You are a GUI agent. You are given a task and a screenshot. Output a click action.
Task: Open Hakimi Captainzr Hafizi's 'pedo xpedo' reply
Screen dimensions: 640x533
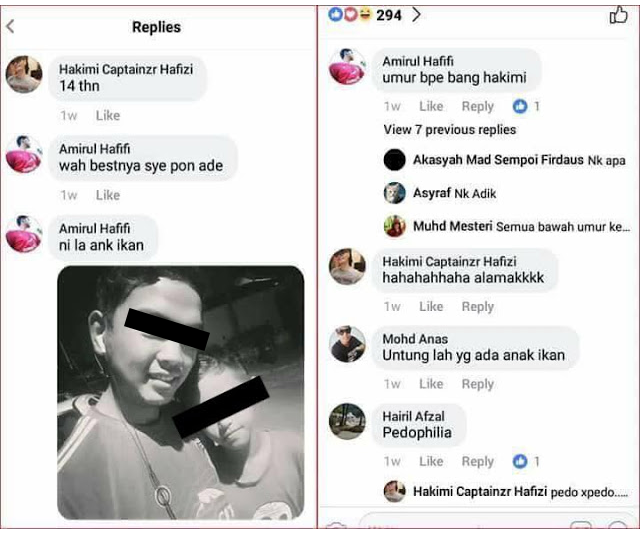click(x=520, y=491)
